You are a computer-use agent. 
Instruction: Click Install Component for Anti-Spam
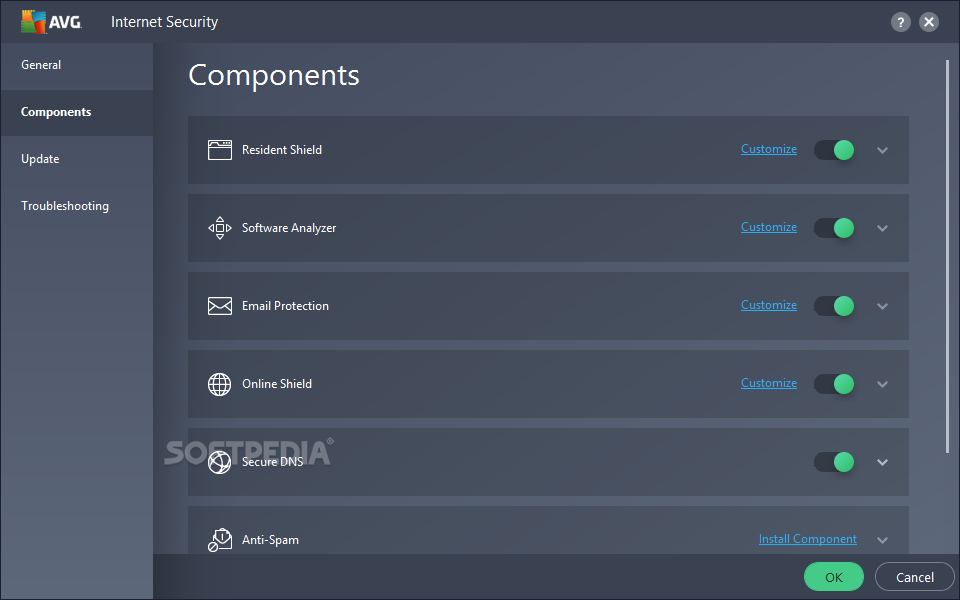(x=808, y=539)
